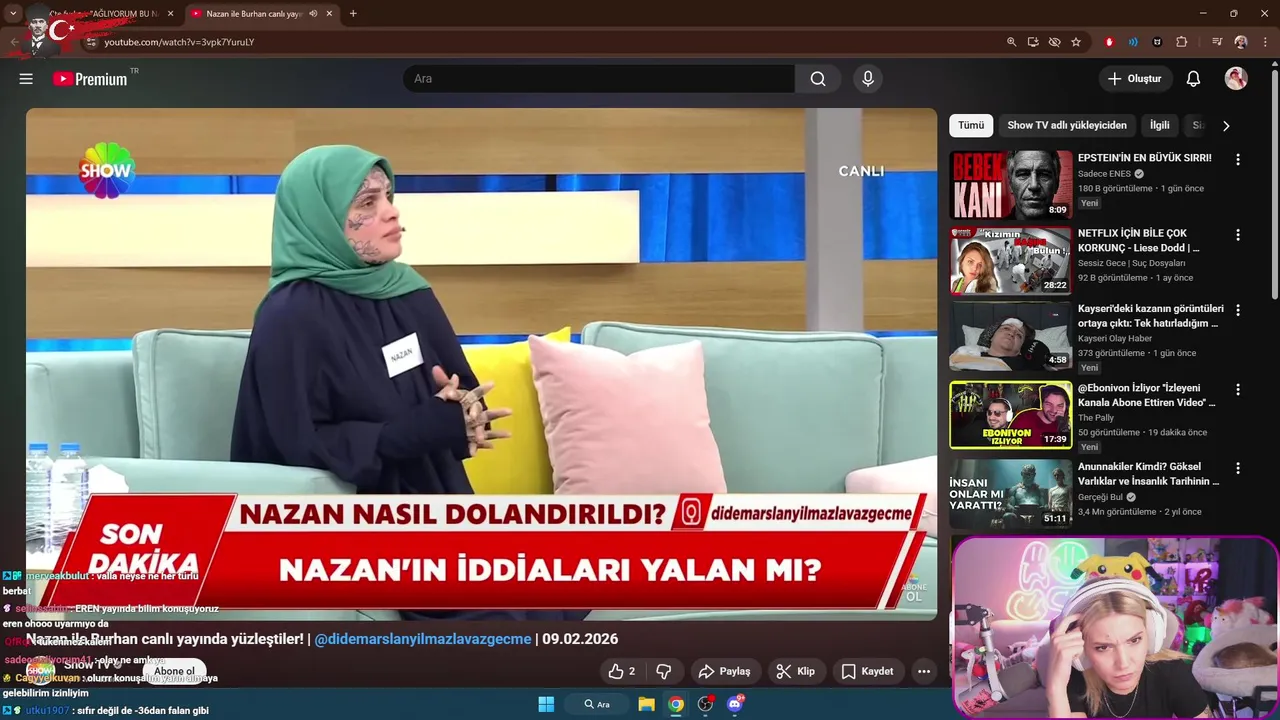
Task: Open the YouTube guide hamburger menu
Action: (x=26, y=79)
